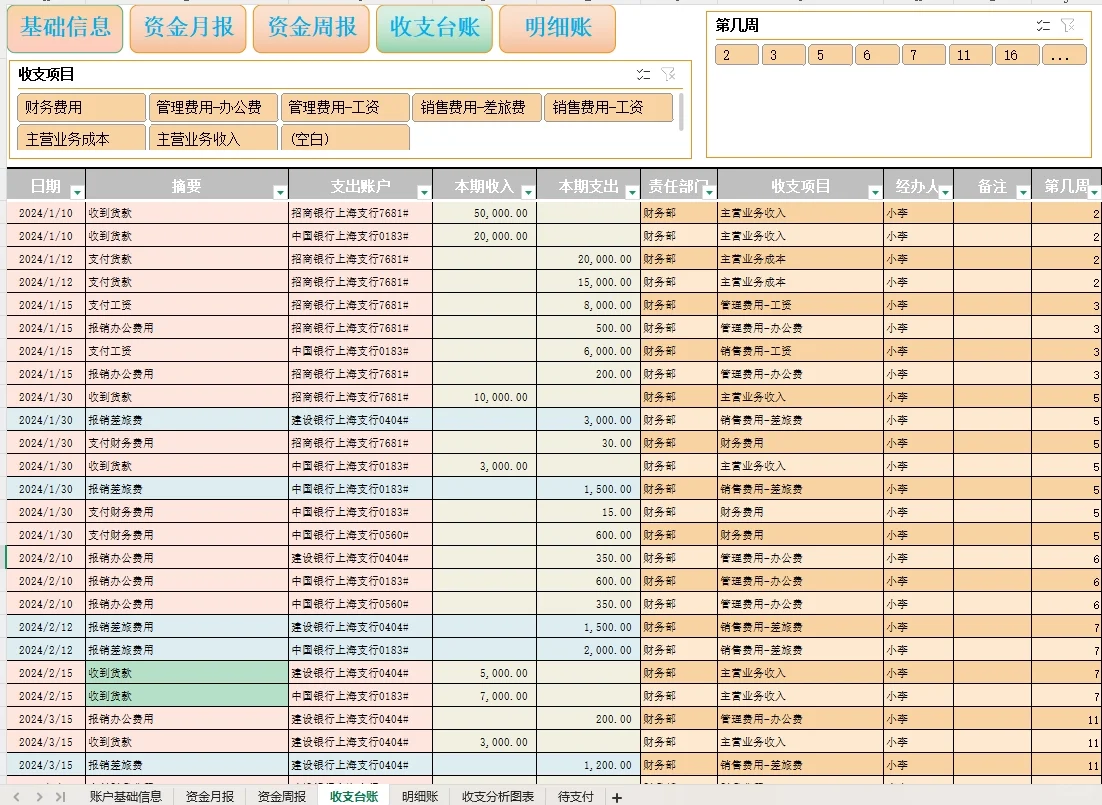Select the 中国银行上海支行0560# cell in the 600.00 row
1102x805 pixels.
(361, 535)
